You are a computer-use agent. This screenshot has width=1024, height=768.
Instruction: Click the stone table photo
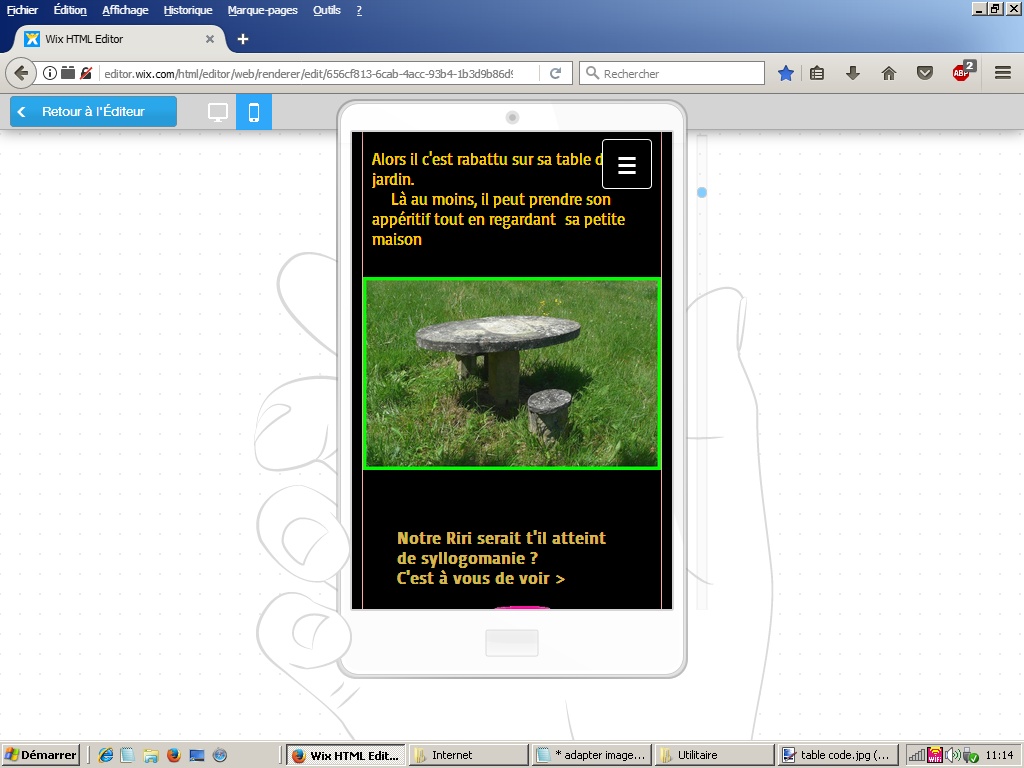pos(512,374)
